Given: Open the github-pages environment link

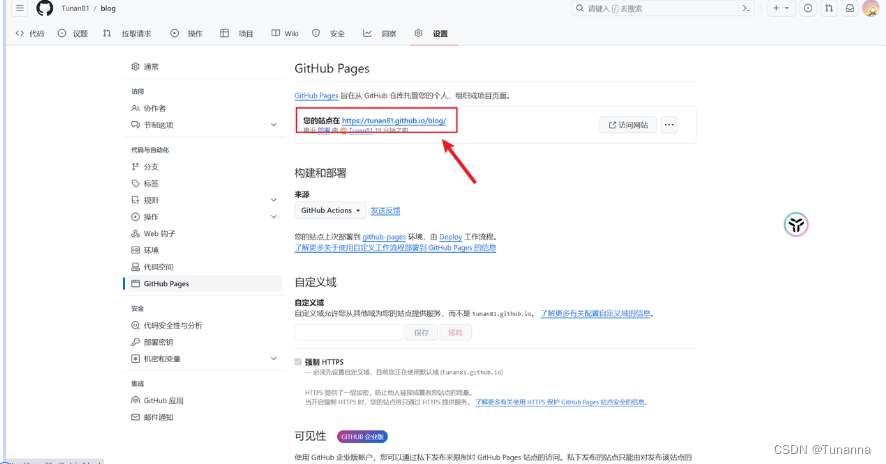Looking at the screenshot, I should point(384,237).
